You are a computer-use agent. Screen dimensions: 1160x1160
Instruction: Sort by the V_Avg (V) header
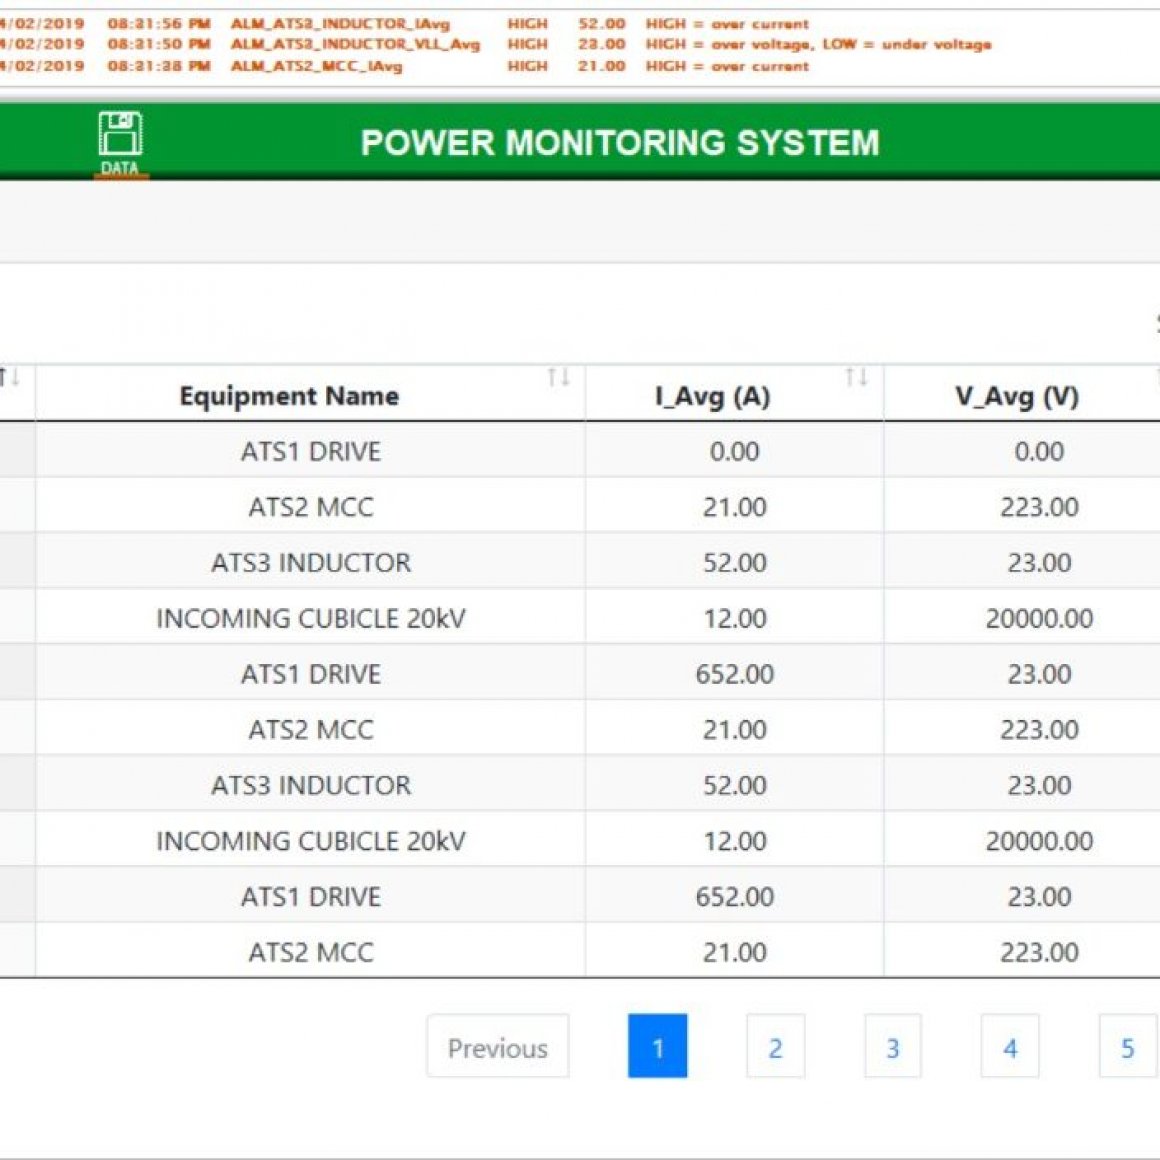click(x=1016, y=396)
